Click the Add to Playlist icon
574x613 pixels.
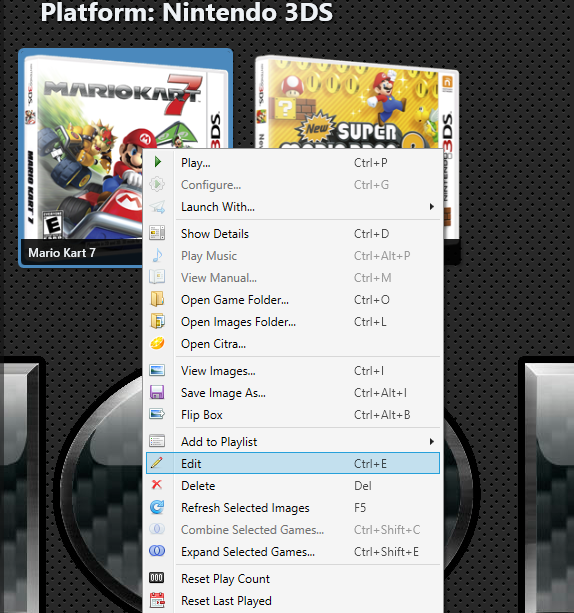point(157,441)
